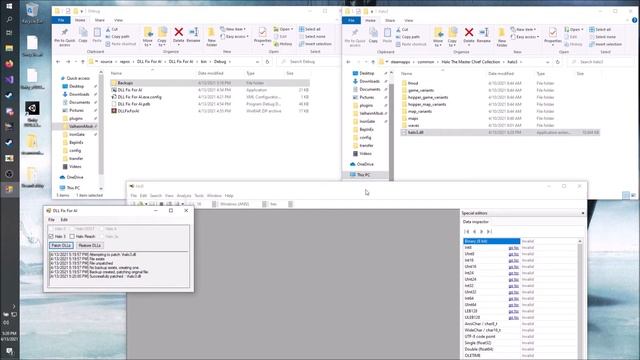The image size is (640, 360).
Task: Open Easy access dropdown in Debug ribbon
Action: click(235, 36)
